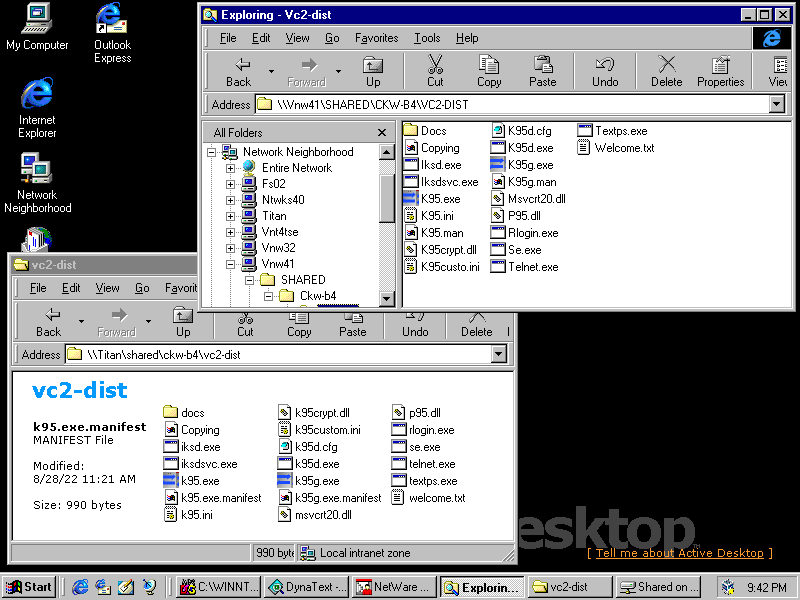This screenshot has width=800, height=600.
Task: Click Back icon in vc2-dist window
Action: click(x=49, y=322)
